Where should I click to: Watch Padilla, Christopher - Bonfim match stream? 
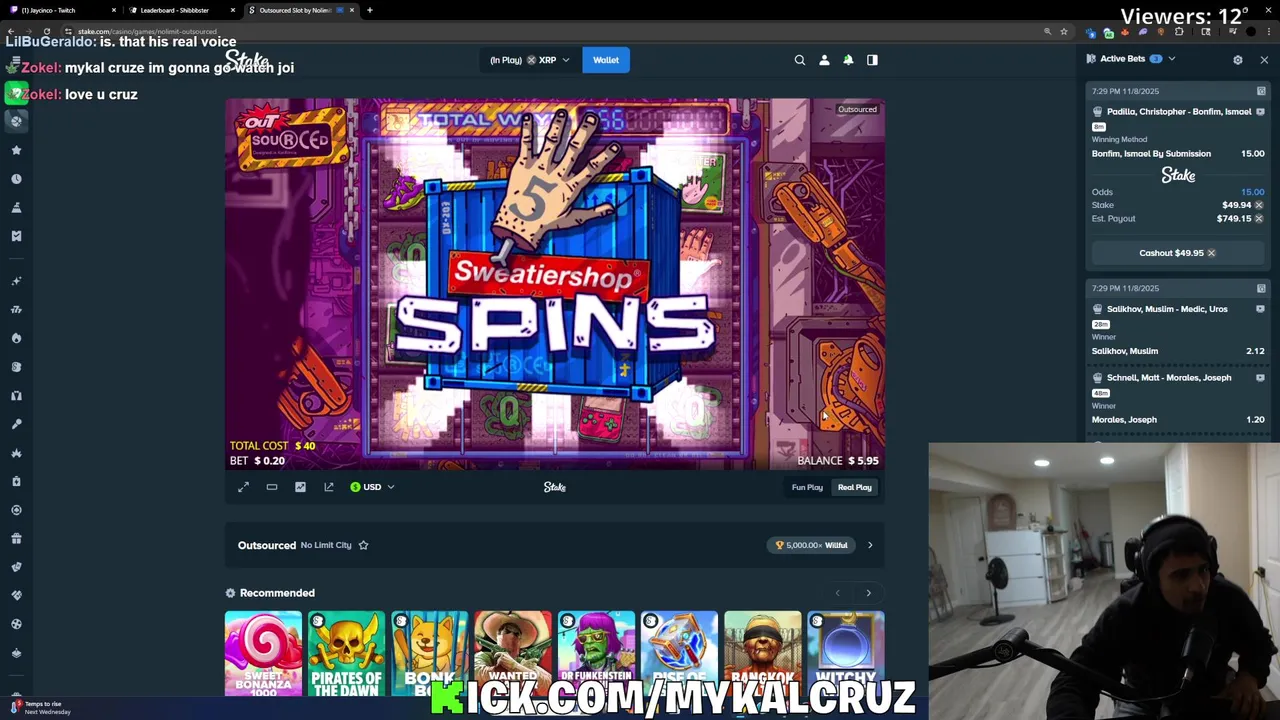pyautogui.click(x=1260, y=111)
